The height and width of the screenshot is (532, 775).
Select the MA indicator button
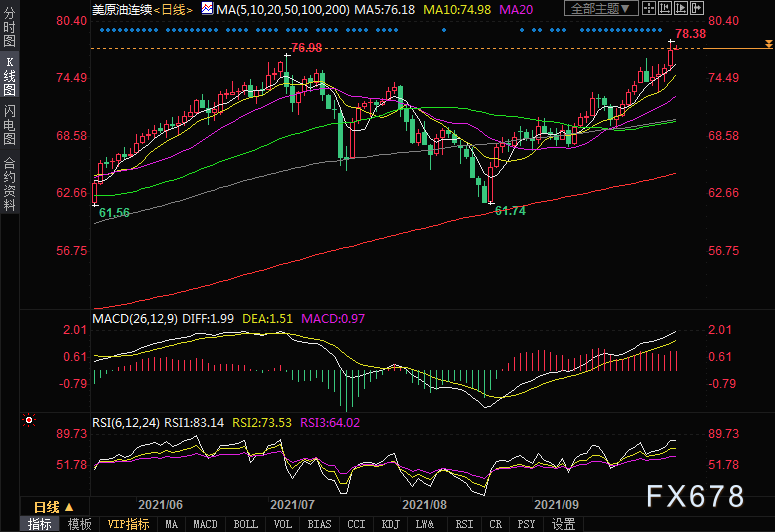point(172,524)
